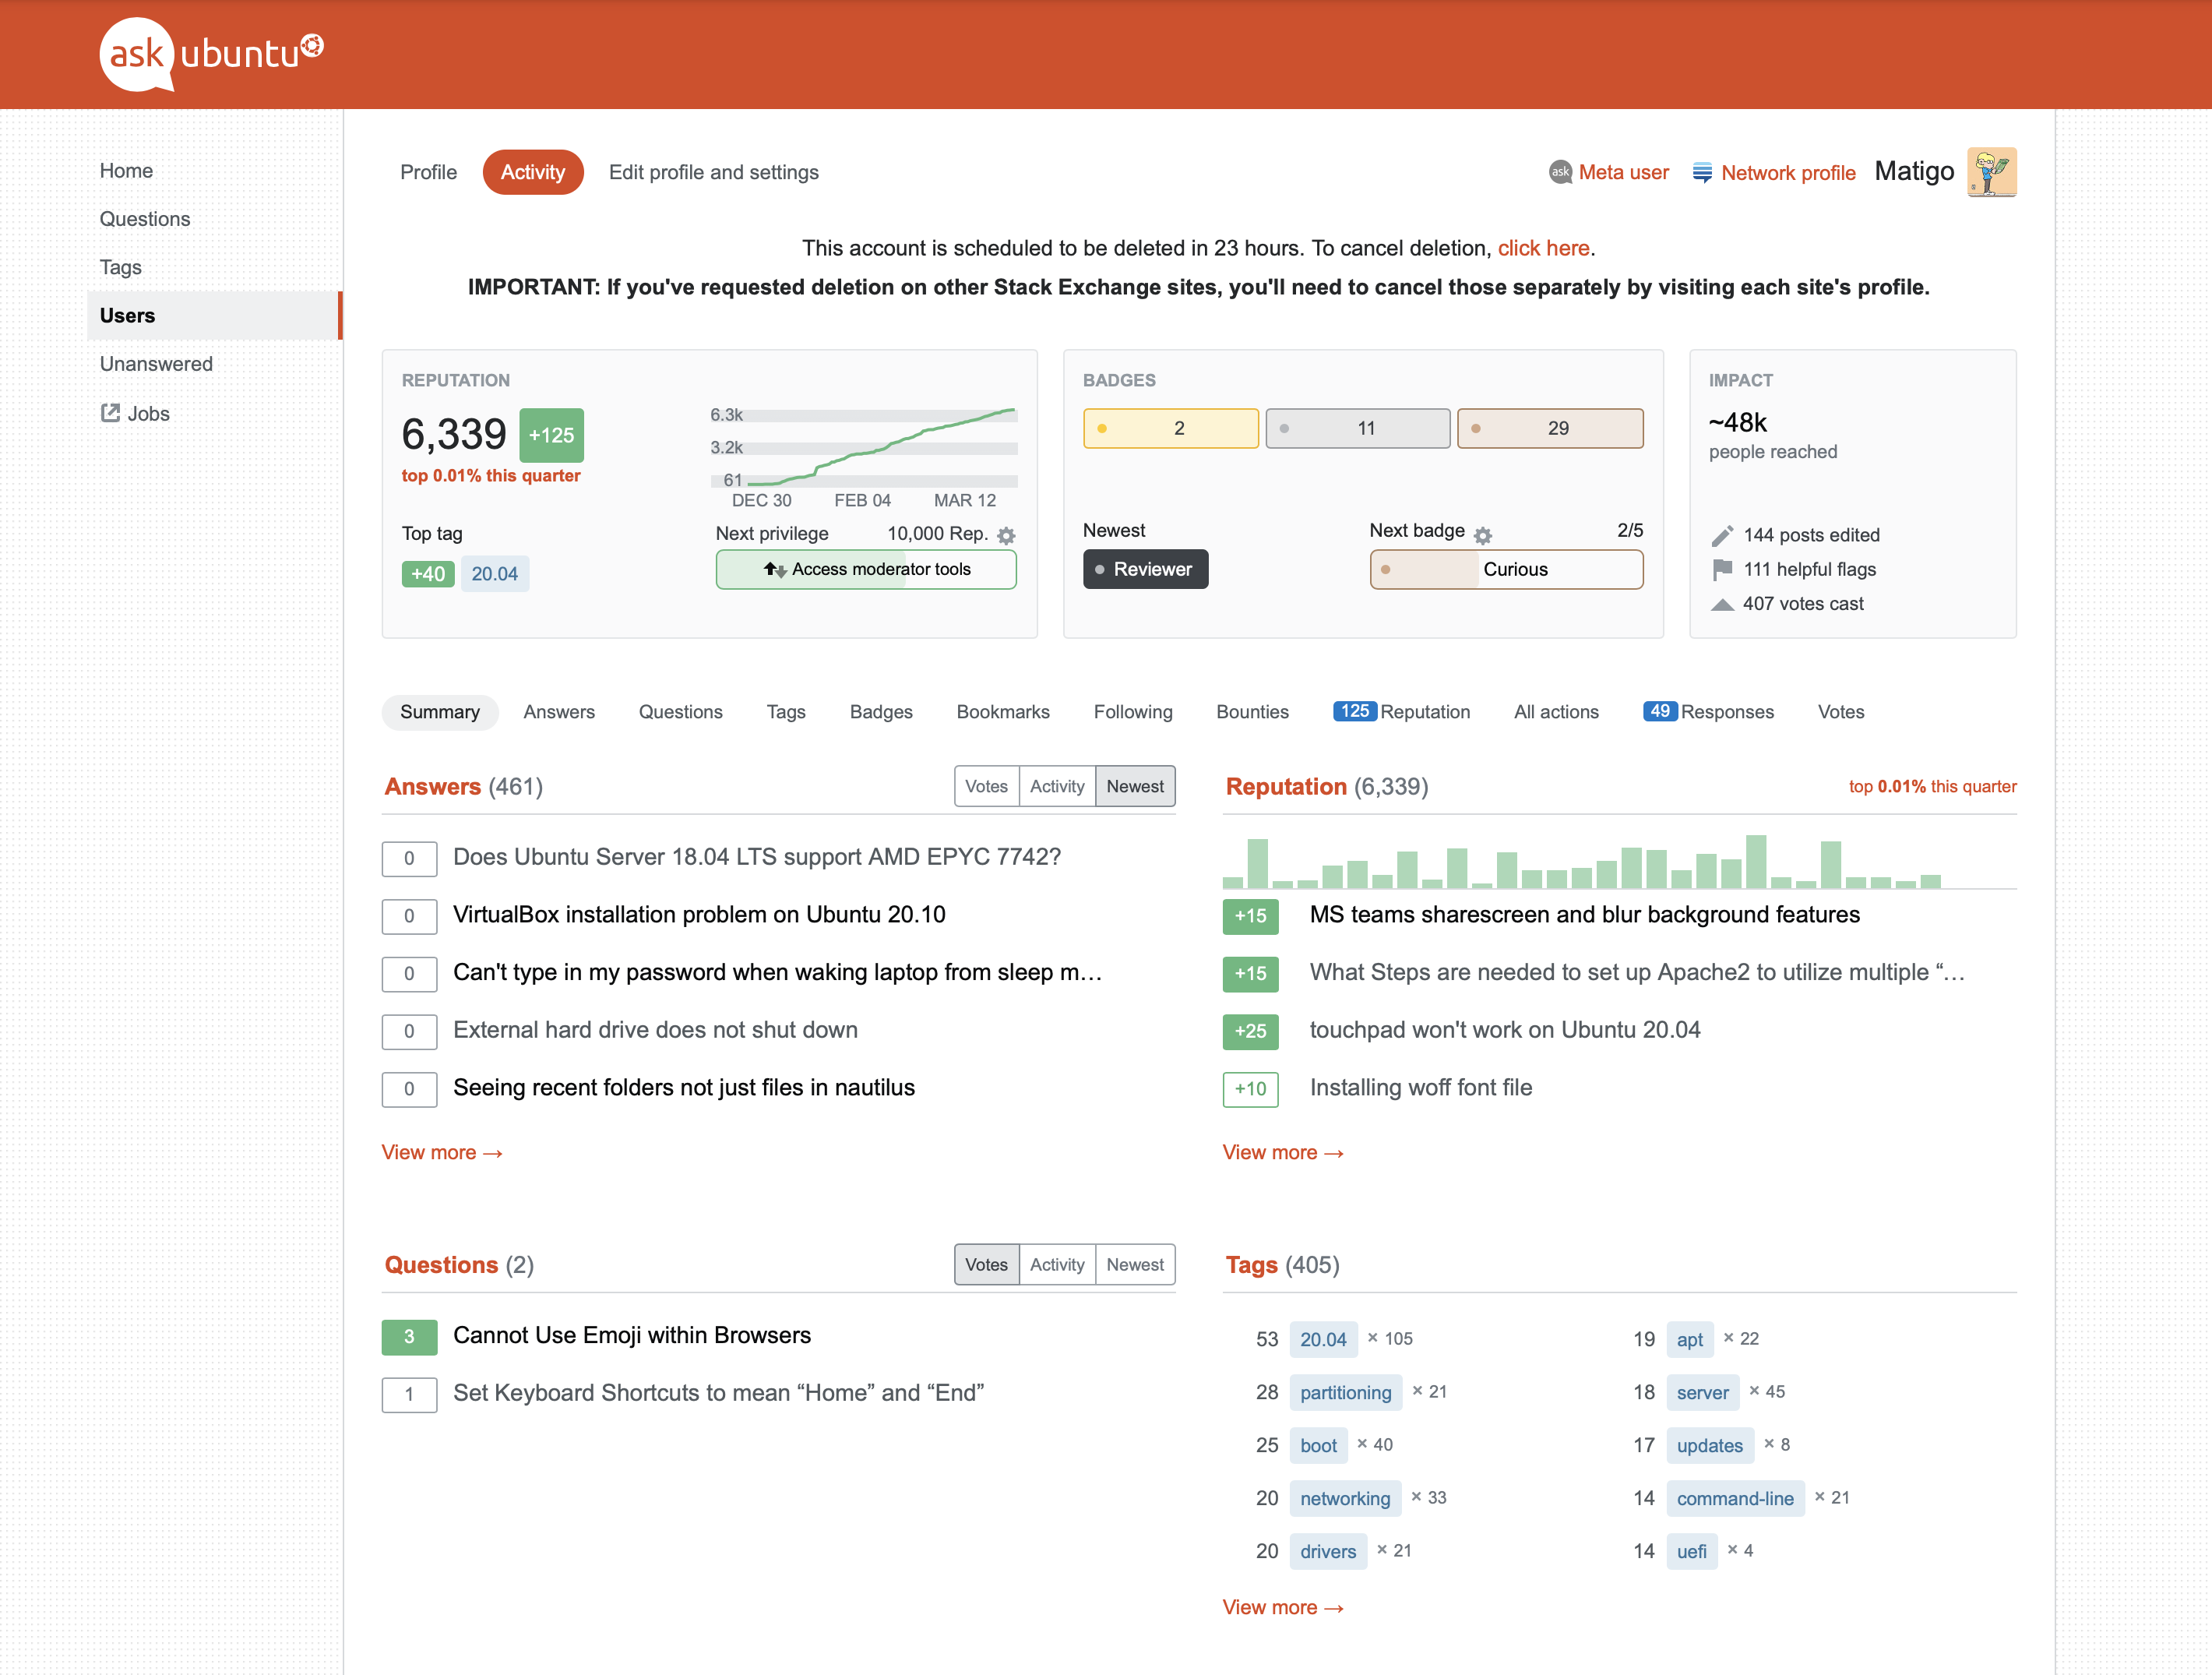Click the pencil icon by posts edited
The height and width of the screenshot is (1675, 2212).
(1721, 535)
